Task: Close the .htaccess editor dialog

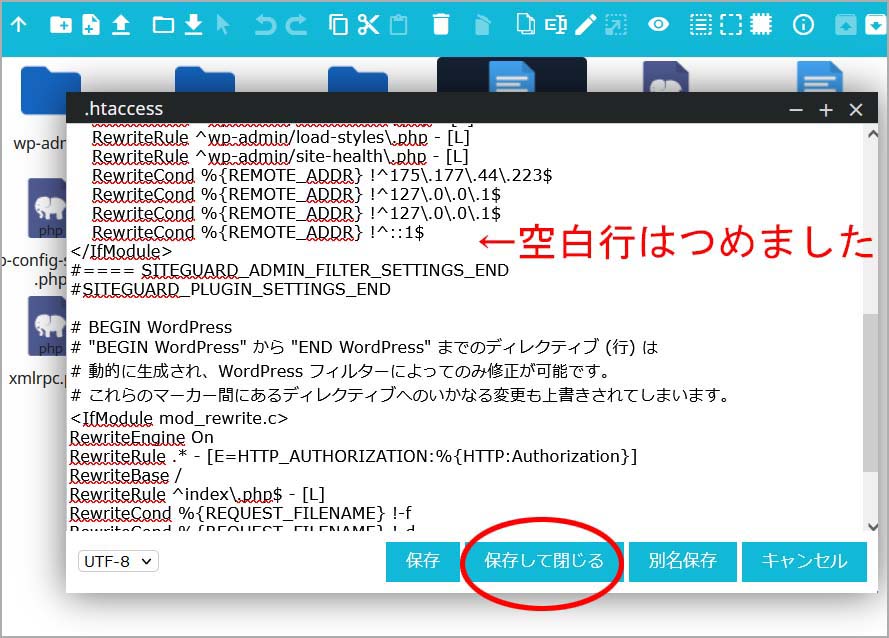Action: (x=856, y=110)
